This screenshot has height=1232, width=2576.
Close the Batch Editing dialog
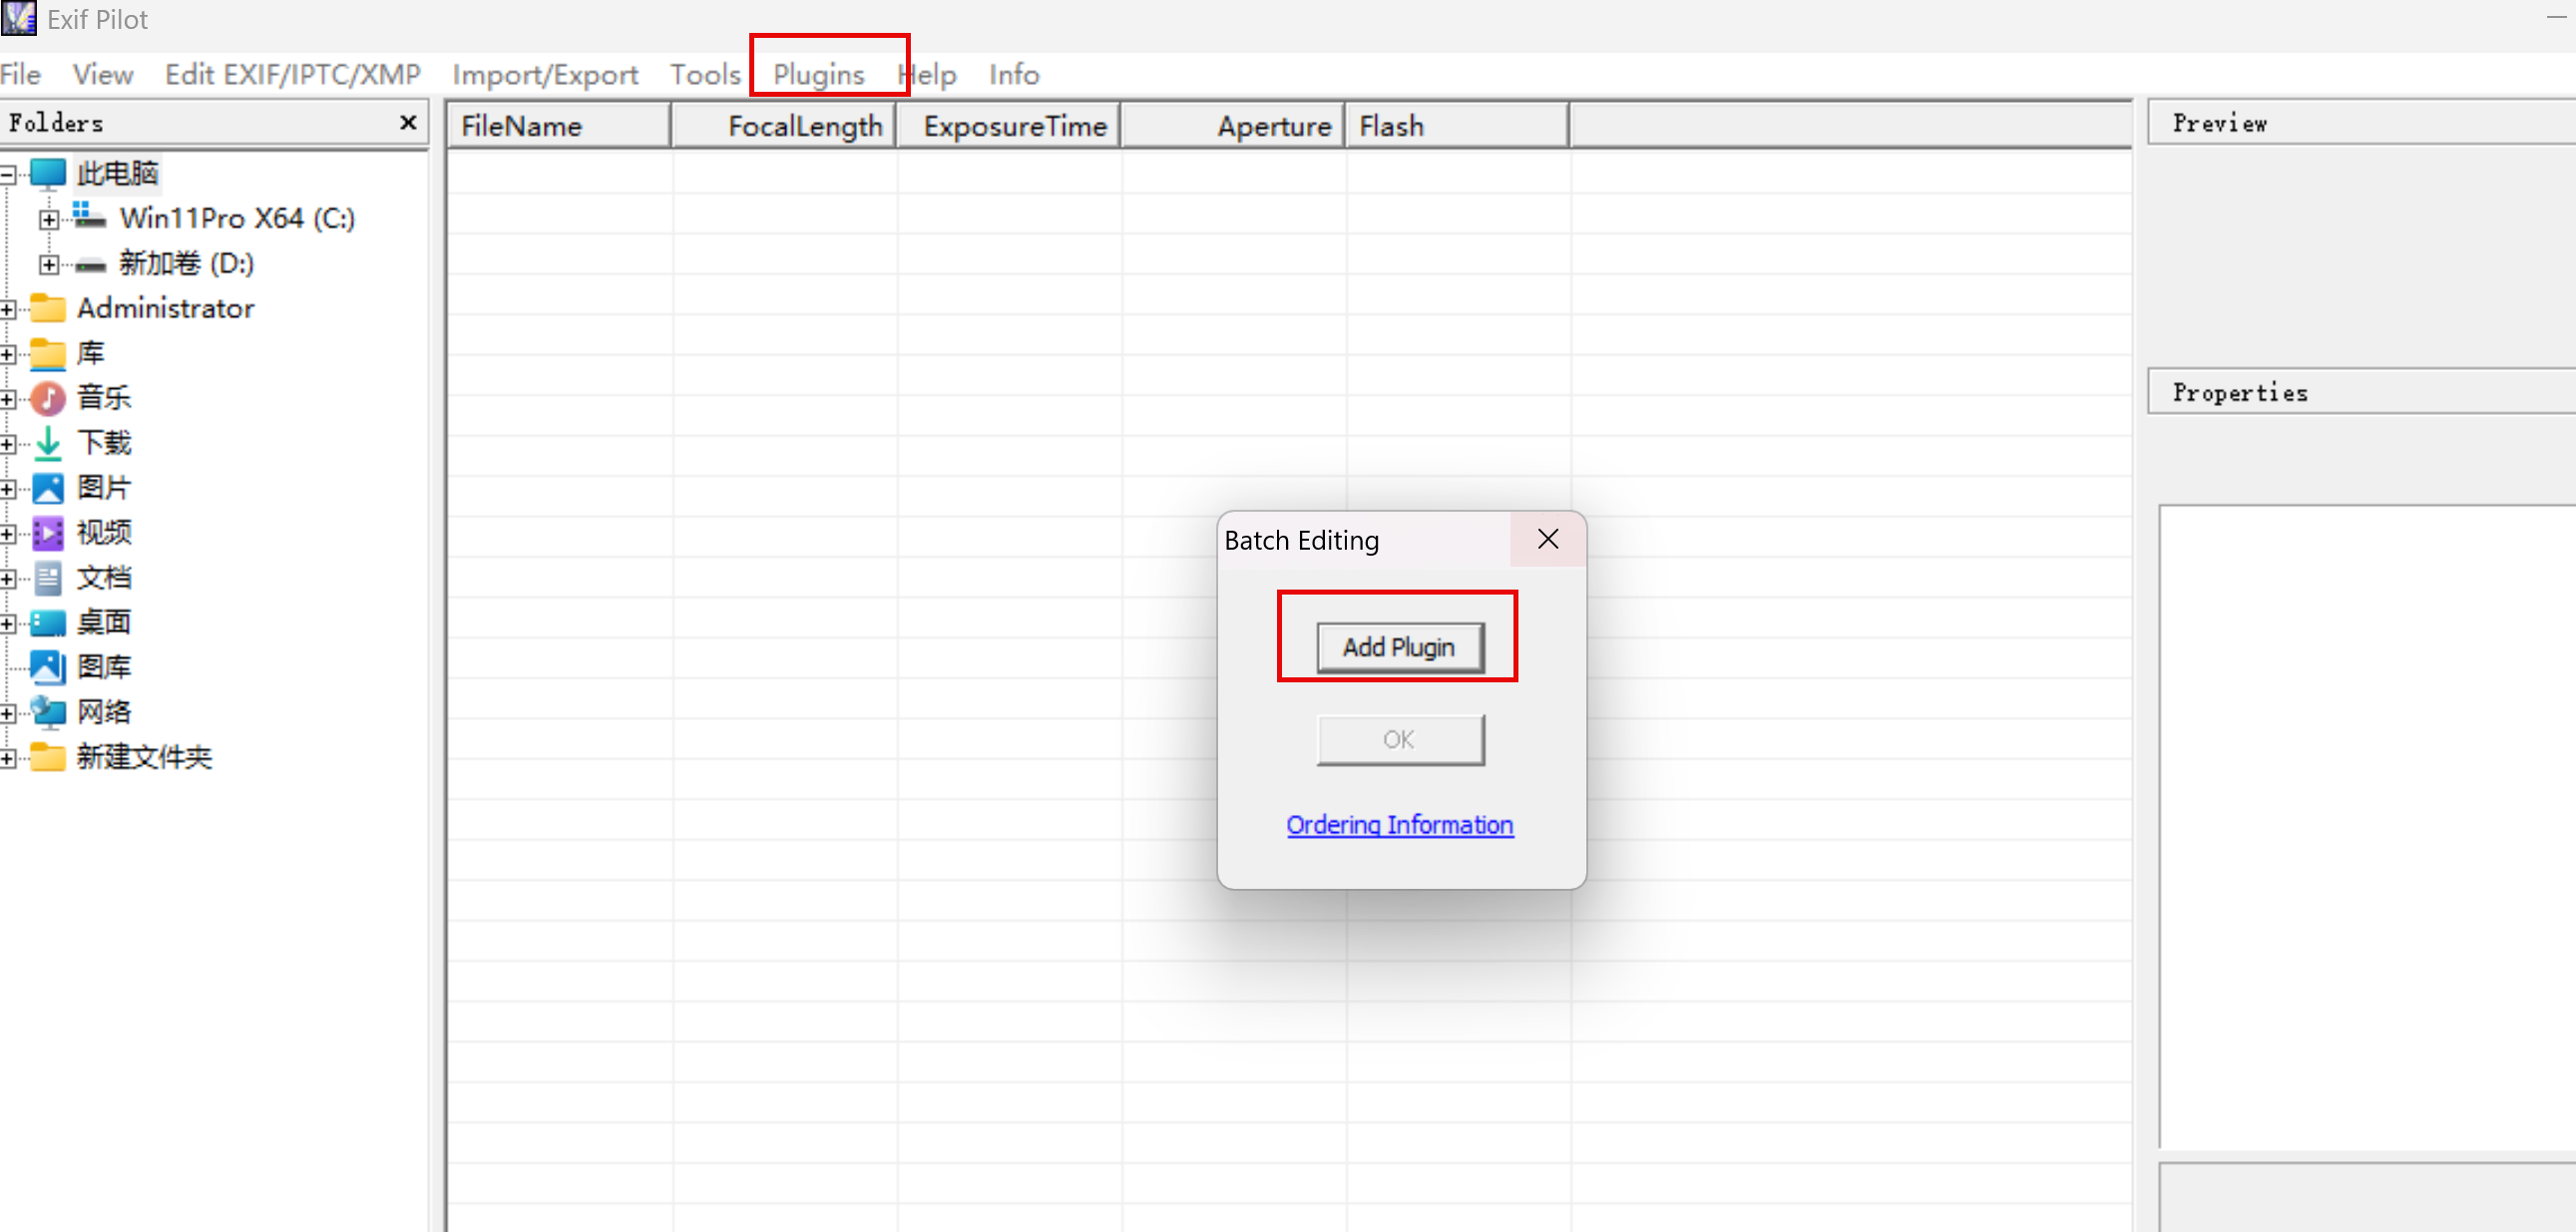click(x=1547, y=539)
